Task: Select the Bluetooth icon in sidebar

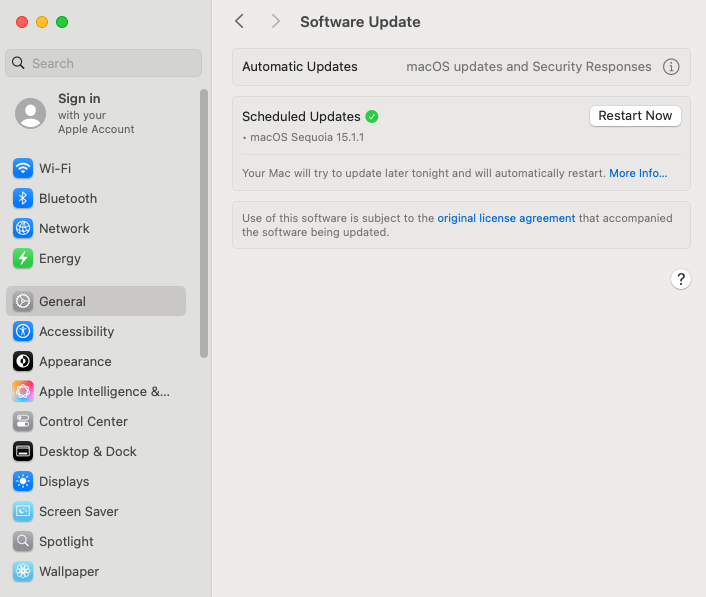Action: (x=23, y=199)
